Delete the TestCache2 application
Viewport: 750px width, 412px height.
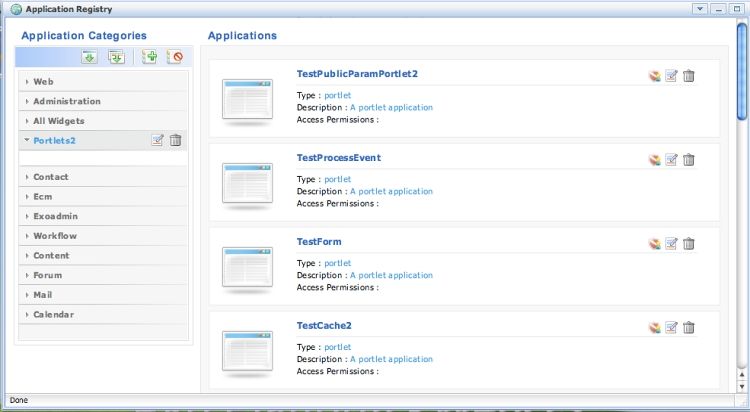pos(688,327)
